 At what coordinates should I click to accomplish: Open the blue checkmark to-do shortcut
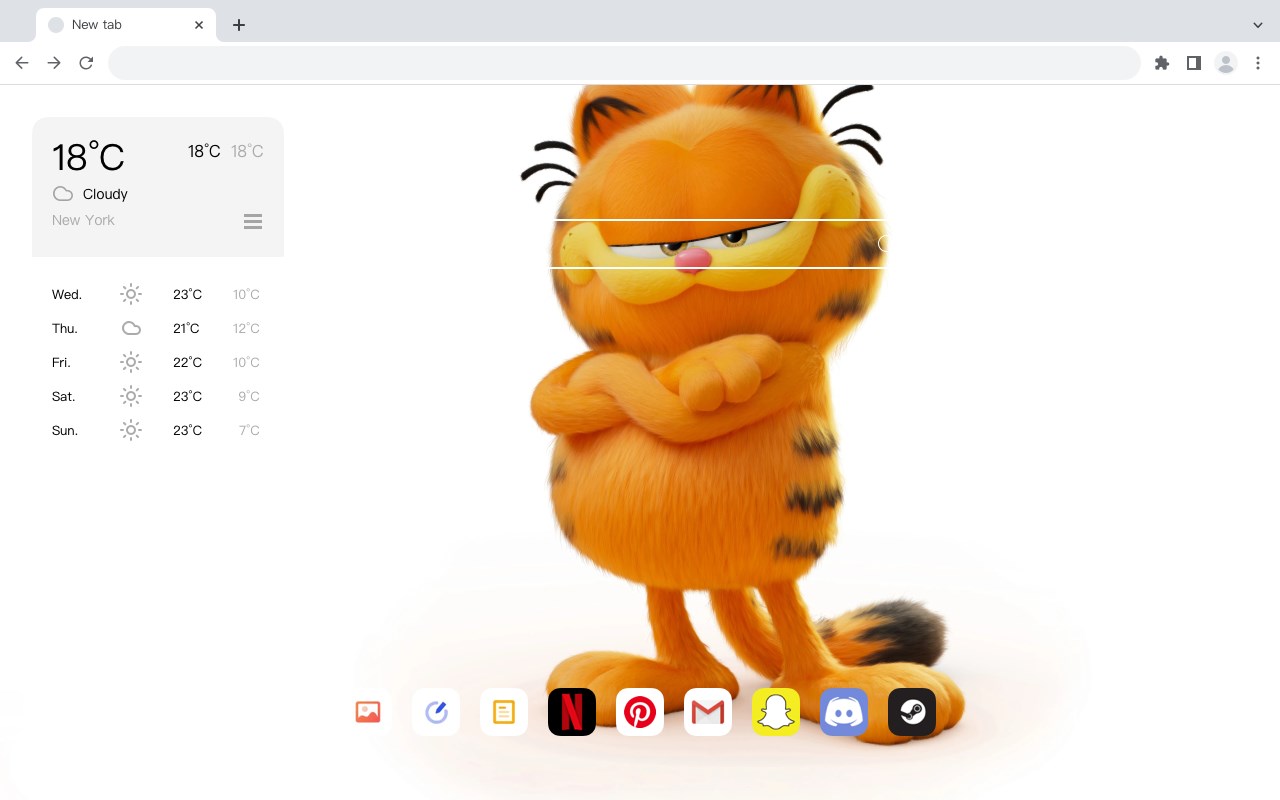pyautogui.click(x=436, y=712)
